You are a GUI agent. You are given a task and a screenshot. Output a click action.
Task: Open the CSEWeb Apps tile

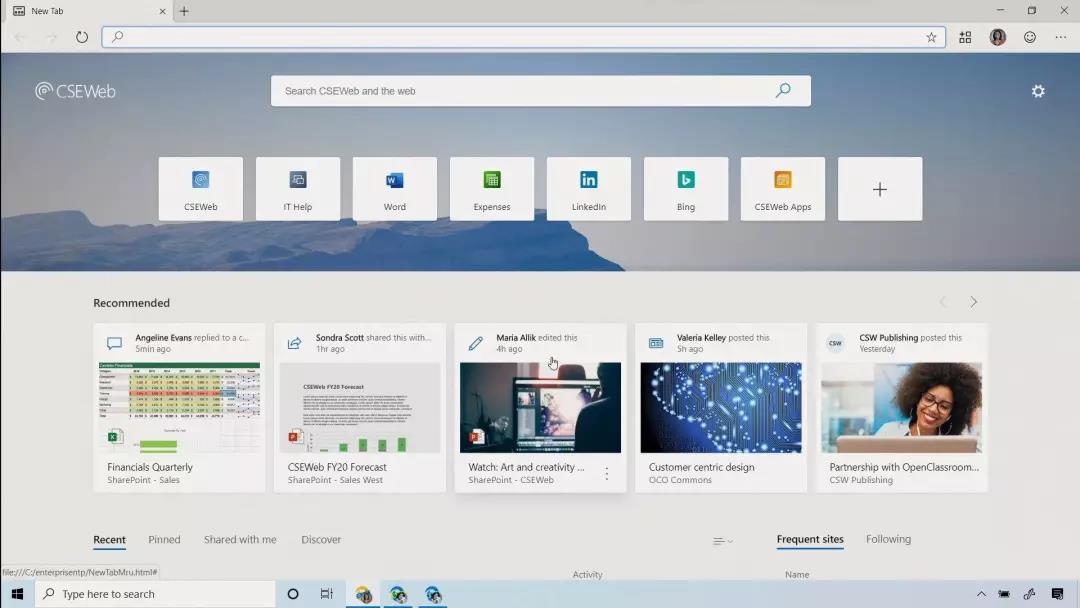pos(782,189)
